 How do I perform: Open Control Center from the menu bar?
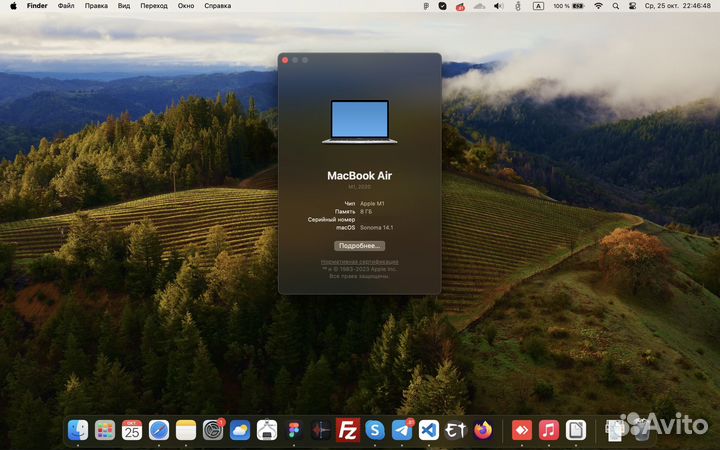[x=632, y=6]
